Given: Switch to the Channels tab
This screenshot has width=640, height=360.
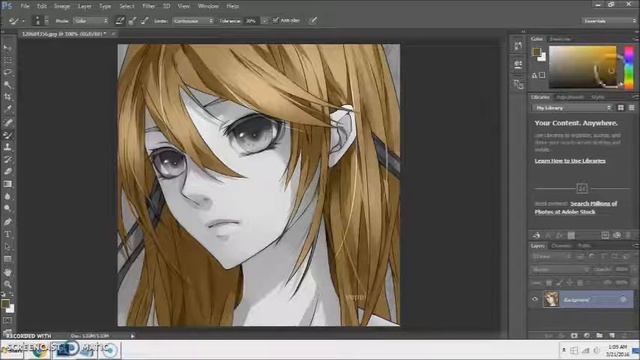Looking at the screenshot, I should coord(560,246).
